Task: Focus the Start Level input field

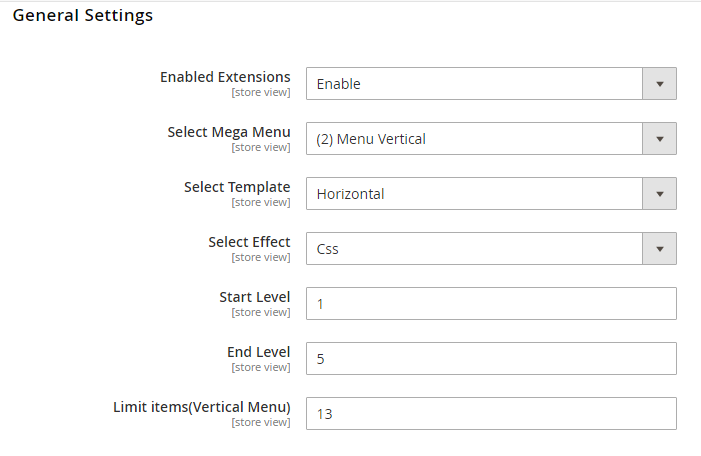Action: point(491,304)
